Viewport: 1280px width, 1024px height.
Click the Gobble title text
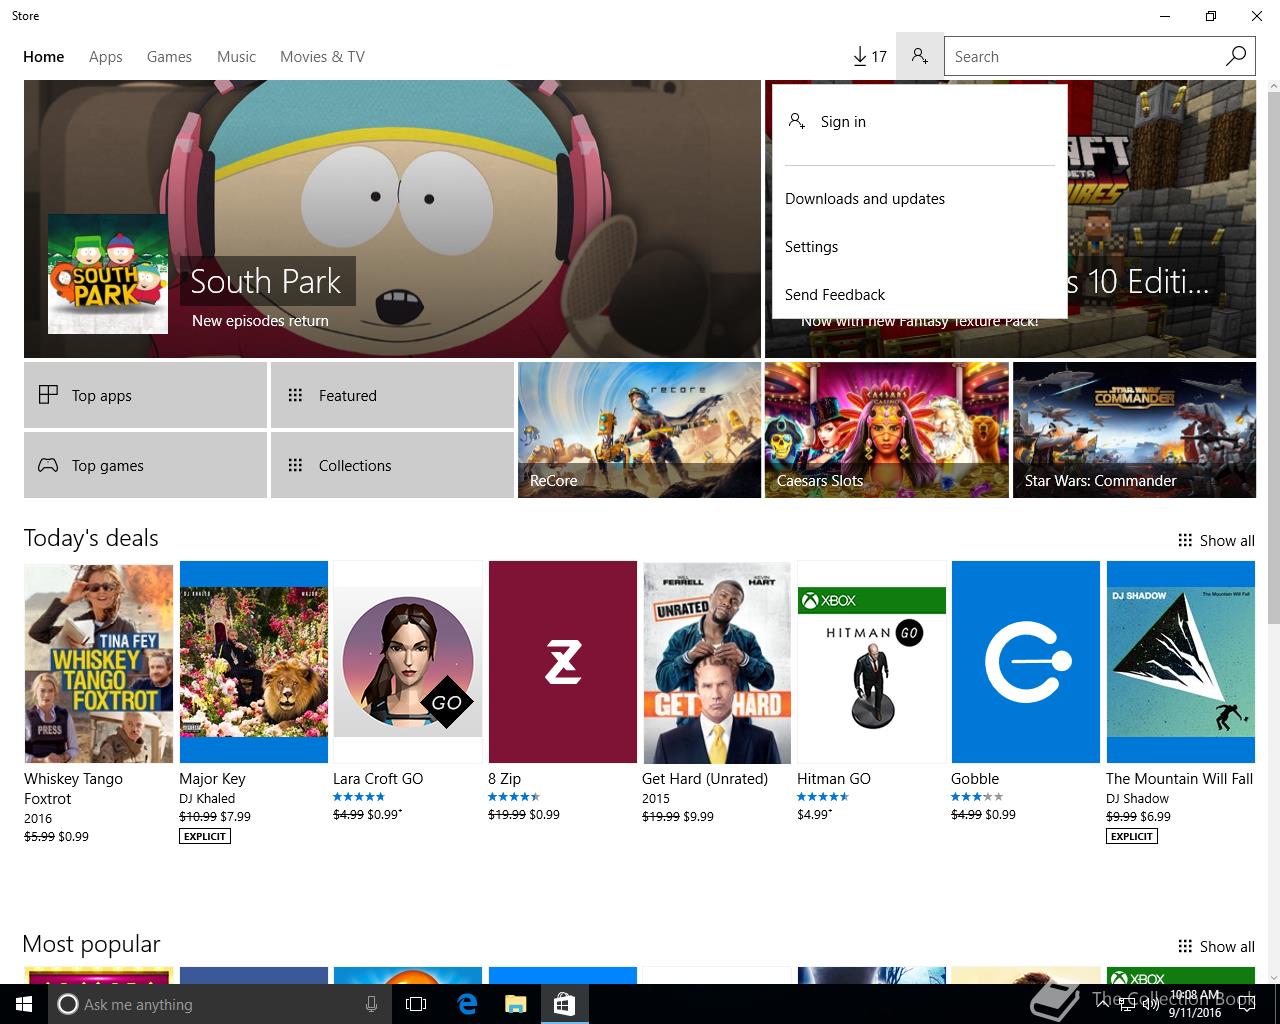[x=975, y=779]
